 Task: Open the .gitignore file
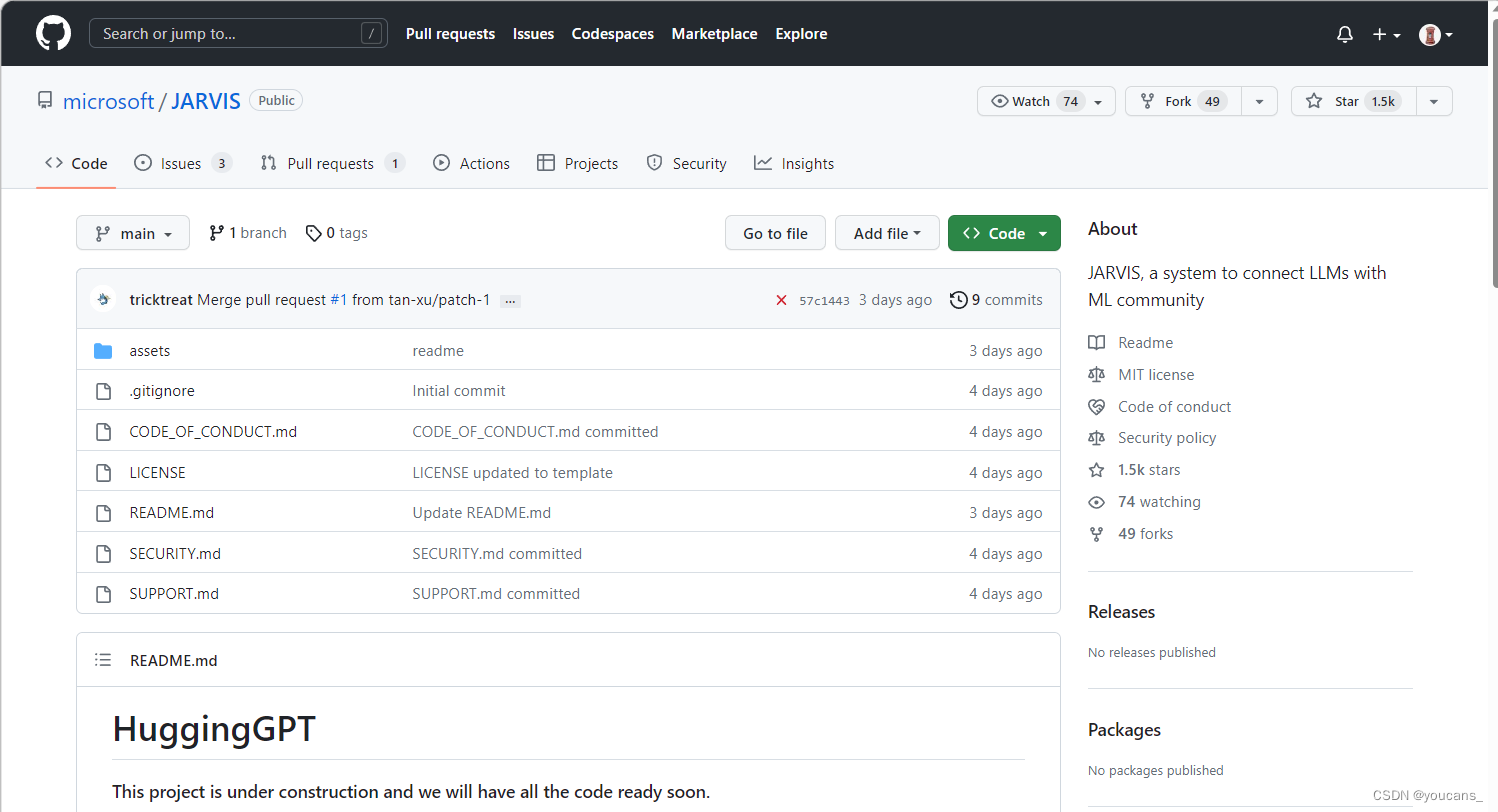click(x=163, y=391)
